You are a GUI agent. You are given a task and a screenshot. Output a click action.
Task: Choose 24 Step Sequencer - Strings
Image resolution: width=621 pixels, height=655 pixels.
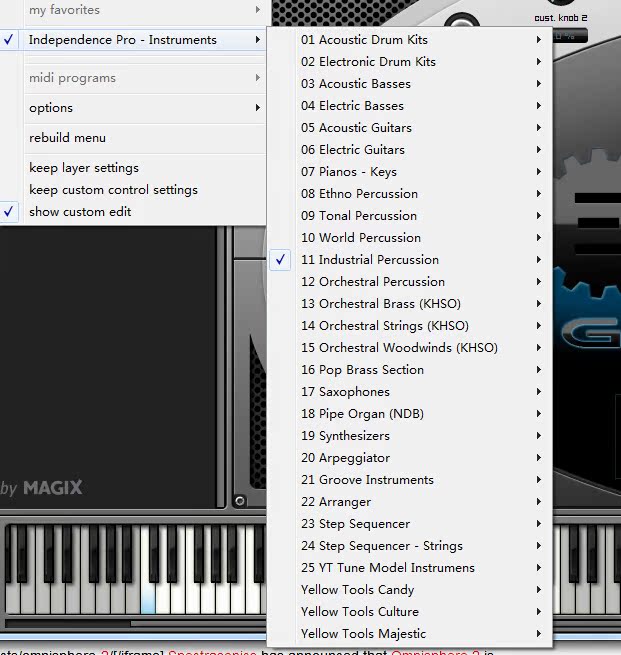(x=410, y=546)
